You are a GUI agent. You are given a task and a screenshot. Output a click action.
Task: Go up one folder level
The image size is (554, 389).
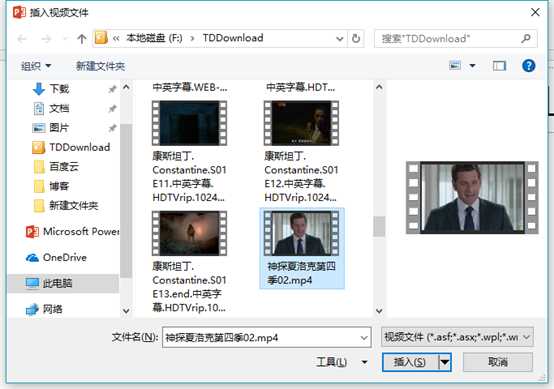tap(82, 38)
